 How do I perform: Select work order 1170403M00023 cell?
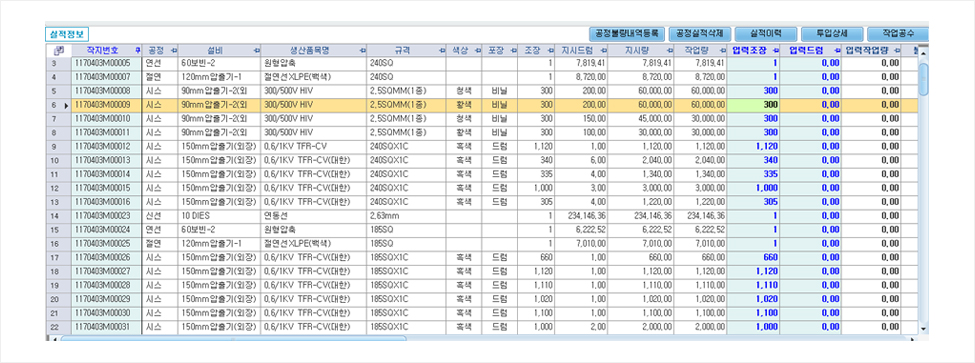(107, 216)
